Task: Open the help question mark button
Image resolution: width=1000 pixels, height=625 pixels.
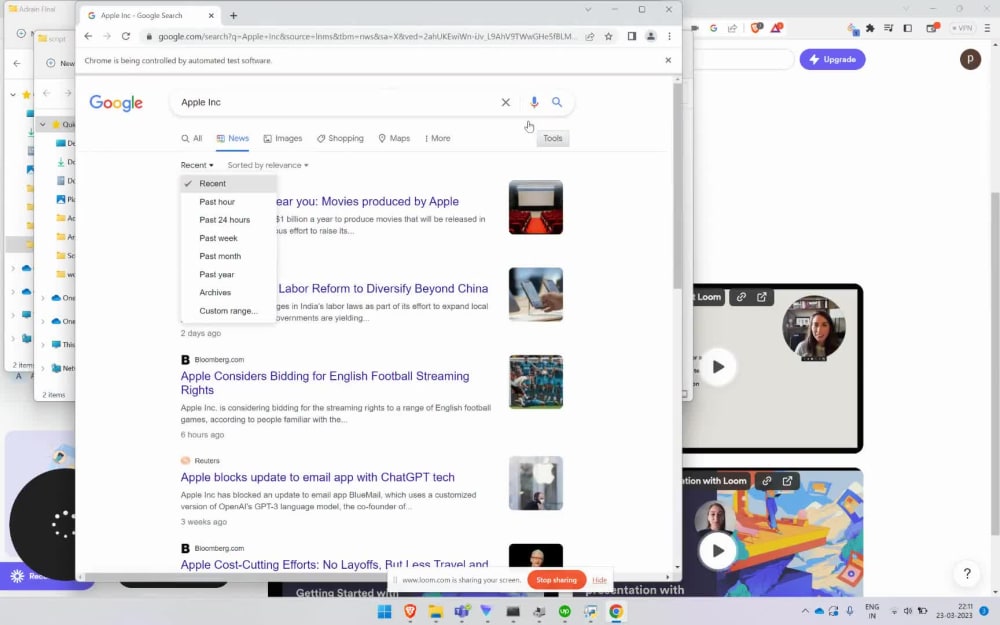Action: pos(967,573)
